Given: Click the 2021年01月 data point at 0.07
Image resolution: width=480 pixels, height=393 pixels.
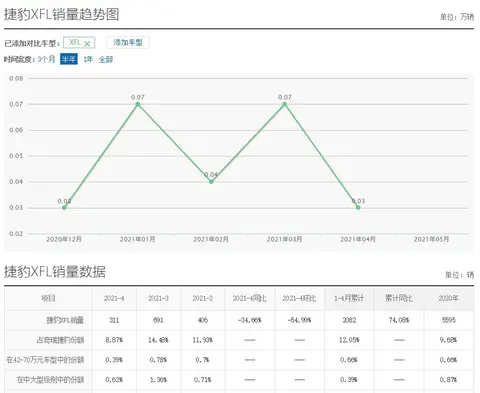Looking at the screenshot, I should point(138,104).
